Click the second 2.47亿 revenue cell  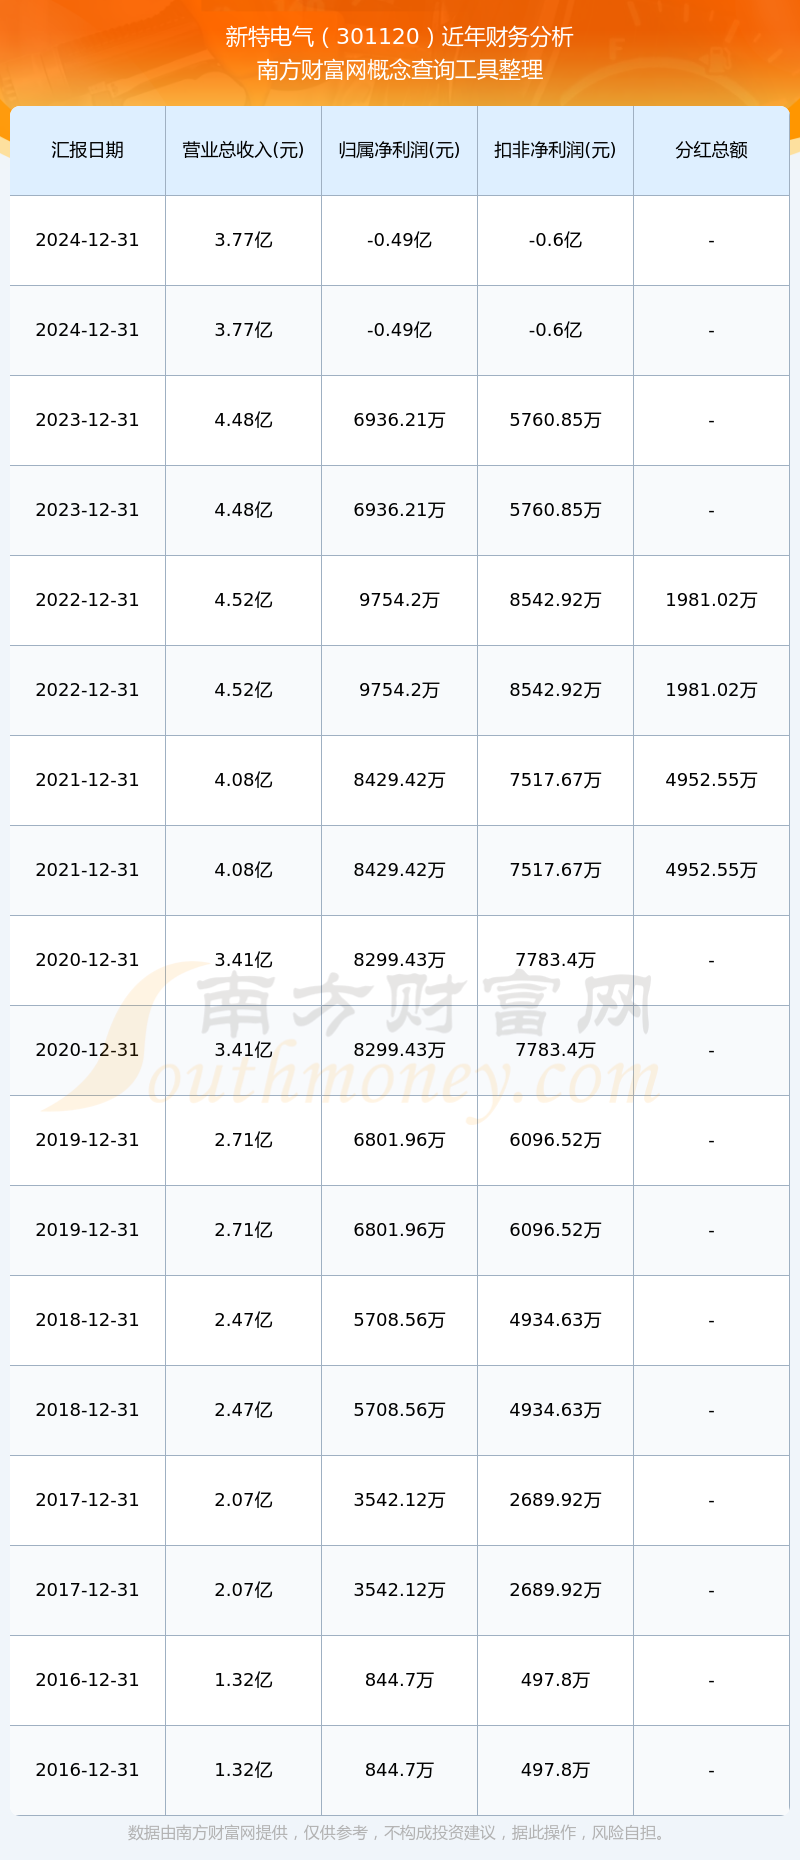pos(243,1410)
